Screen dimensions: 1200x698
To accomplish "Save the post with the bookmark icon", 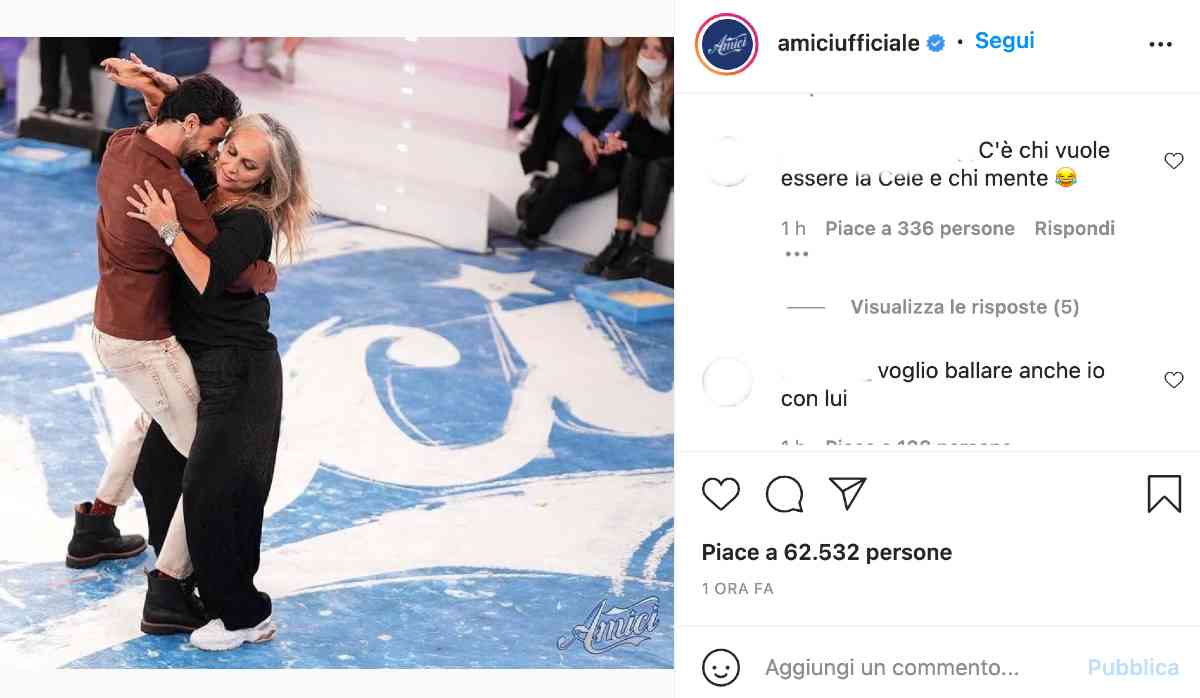I will point(1164,494).
